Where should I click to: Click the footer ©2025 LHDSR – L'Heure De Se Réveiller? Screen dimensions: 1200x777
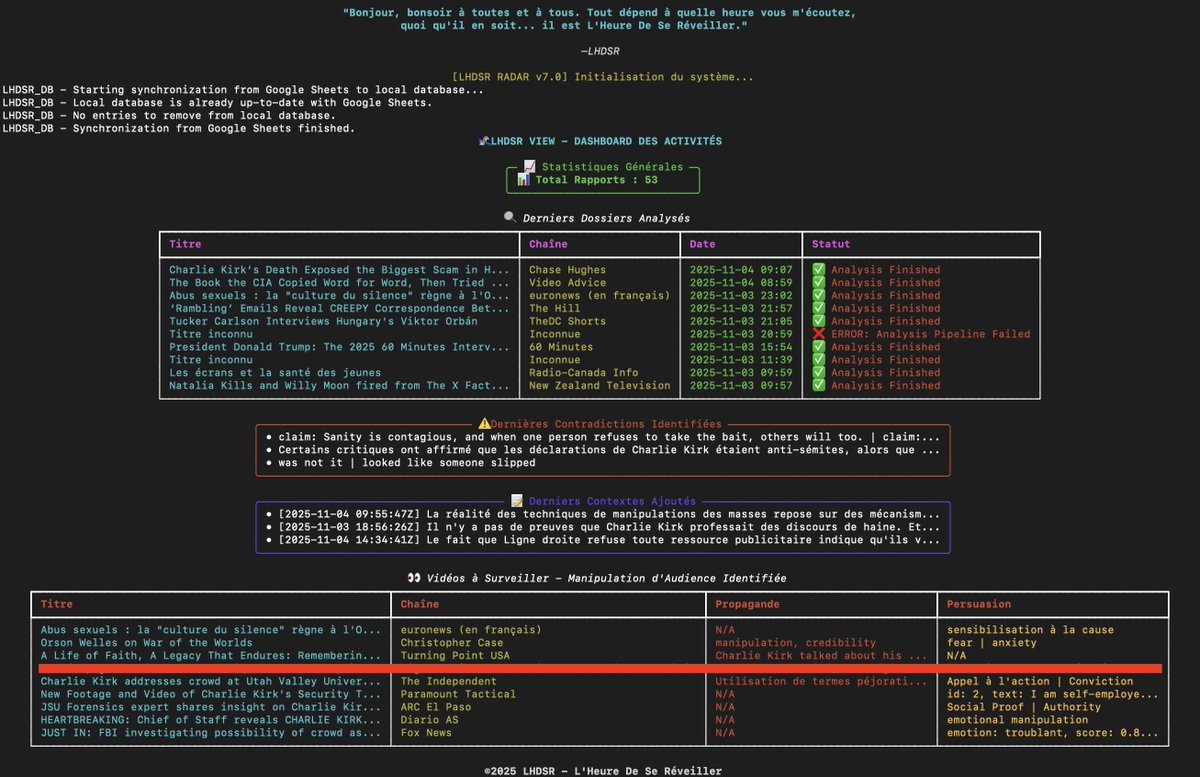pos(602,771)
